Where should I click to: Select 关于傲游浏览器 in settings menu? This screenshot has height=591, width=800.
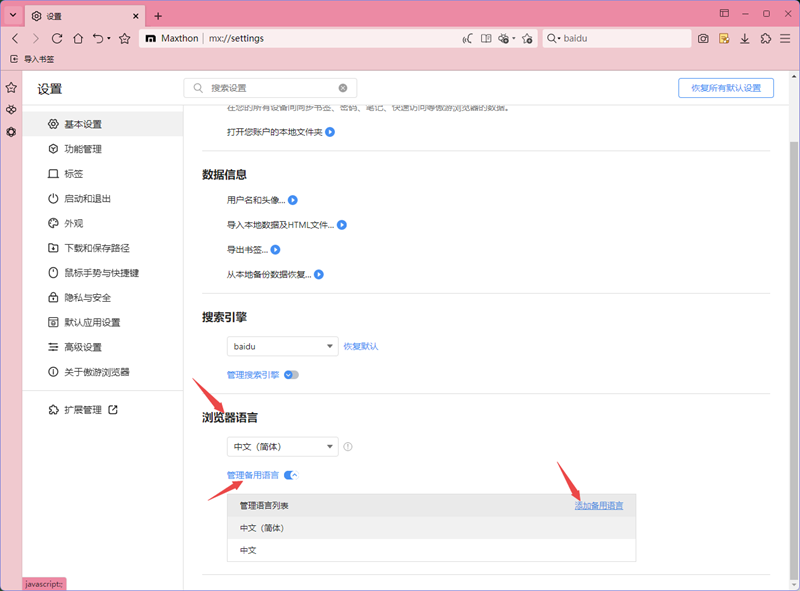click(103, 372)
